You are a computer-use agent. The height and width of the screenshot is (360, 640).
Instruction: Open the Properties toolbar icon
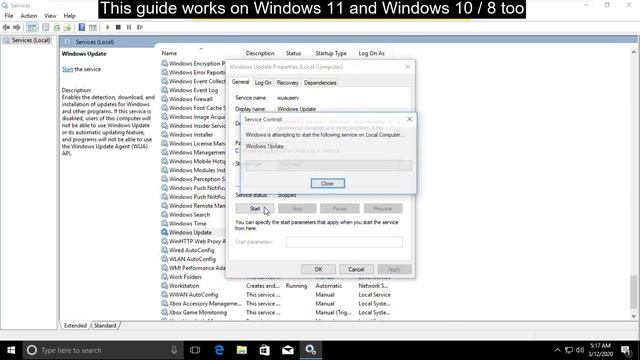[46, 27]
